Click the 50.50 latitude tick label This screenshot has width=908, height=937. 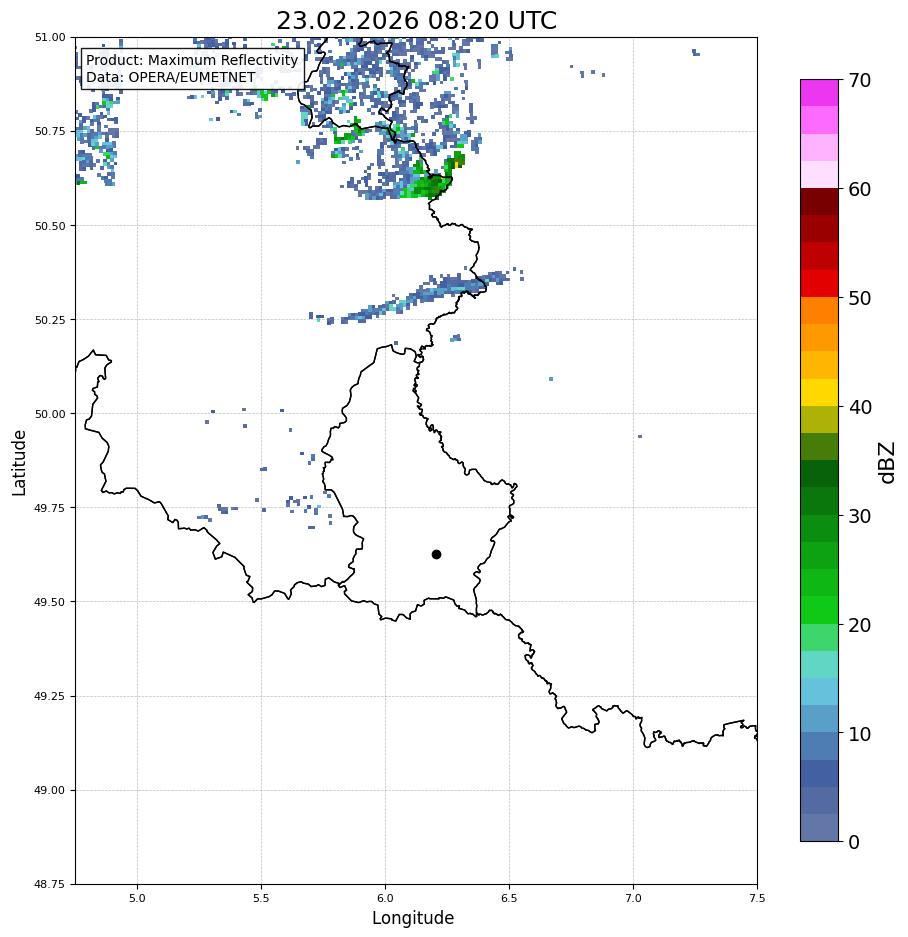pos(50,226)
